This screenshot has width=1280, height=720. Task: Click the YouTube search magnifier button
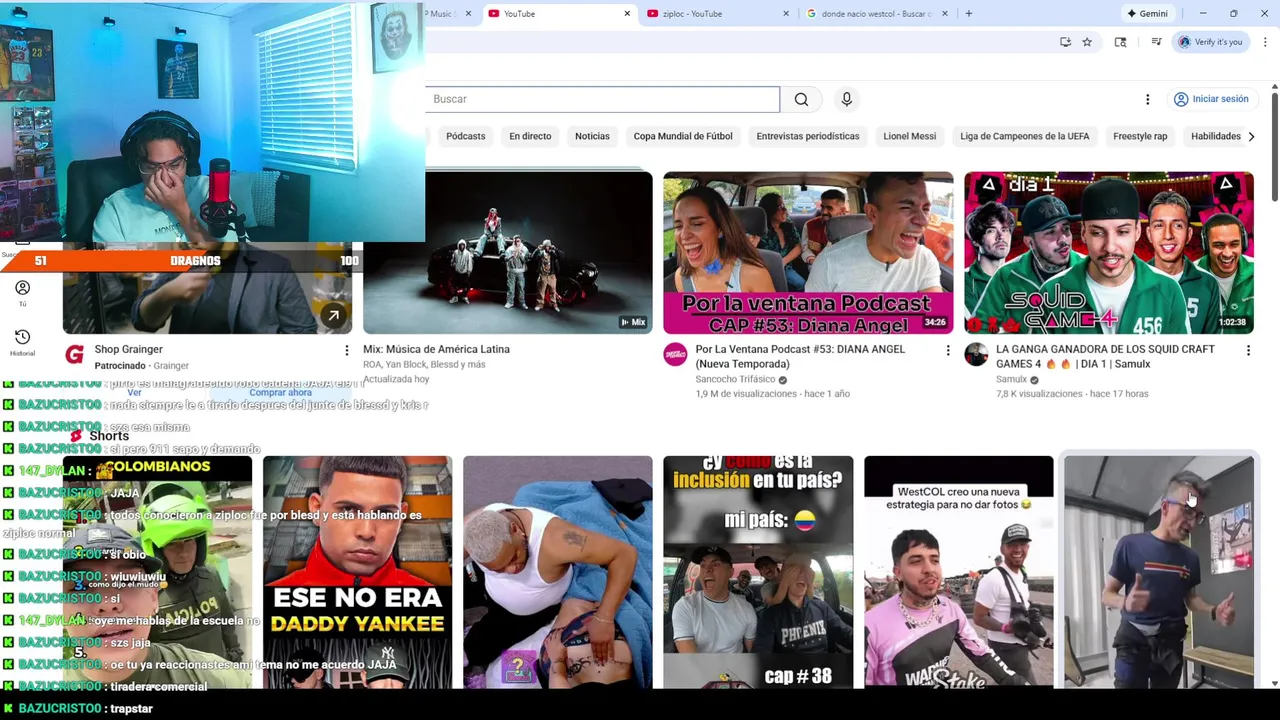tap(801, 99)
